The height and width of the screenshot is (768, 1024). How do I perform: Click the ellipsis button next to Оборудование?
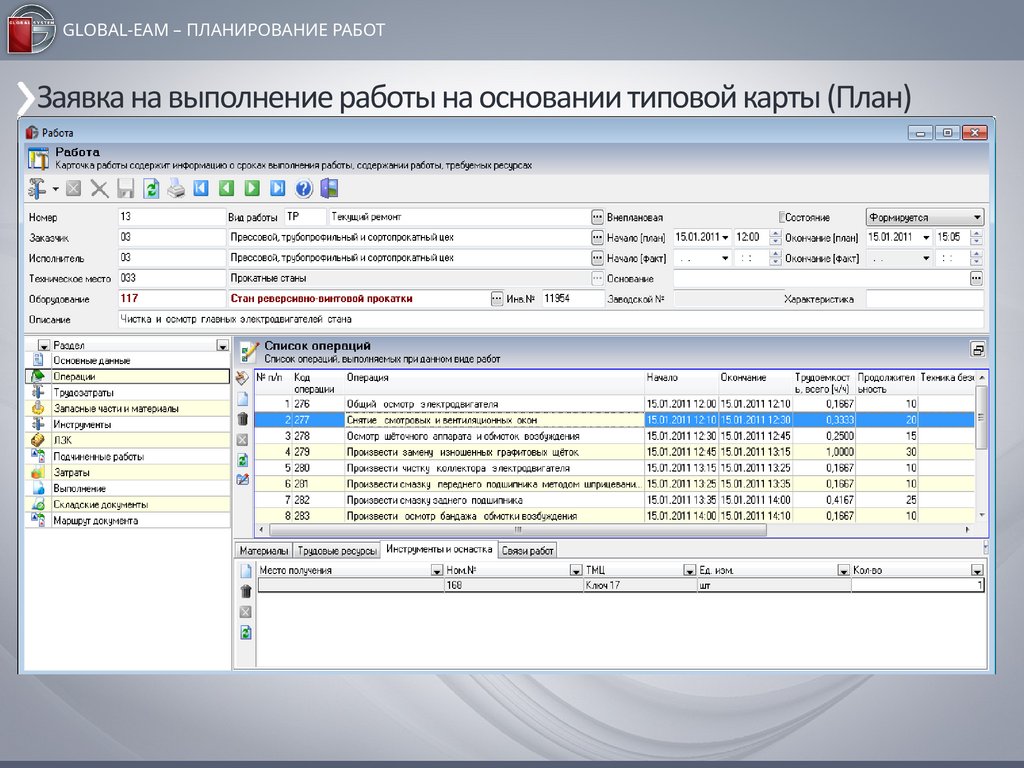pos(497,298)
